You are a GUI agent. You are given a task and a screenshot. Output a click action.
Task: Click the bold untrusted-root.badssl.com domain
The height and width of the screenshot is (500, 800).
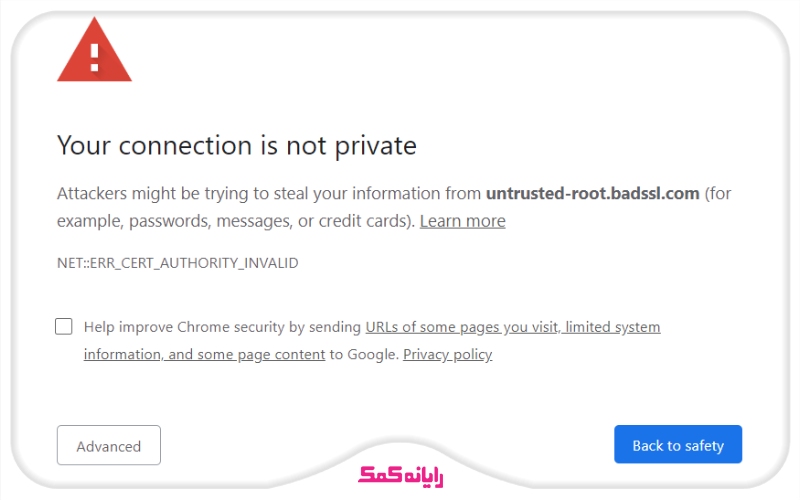click(x=592, y=193)
